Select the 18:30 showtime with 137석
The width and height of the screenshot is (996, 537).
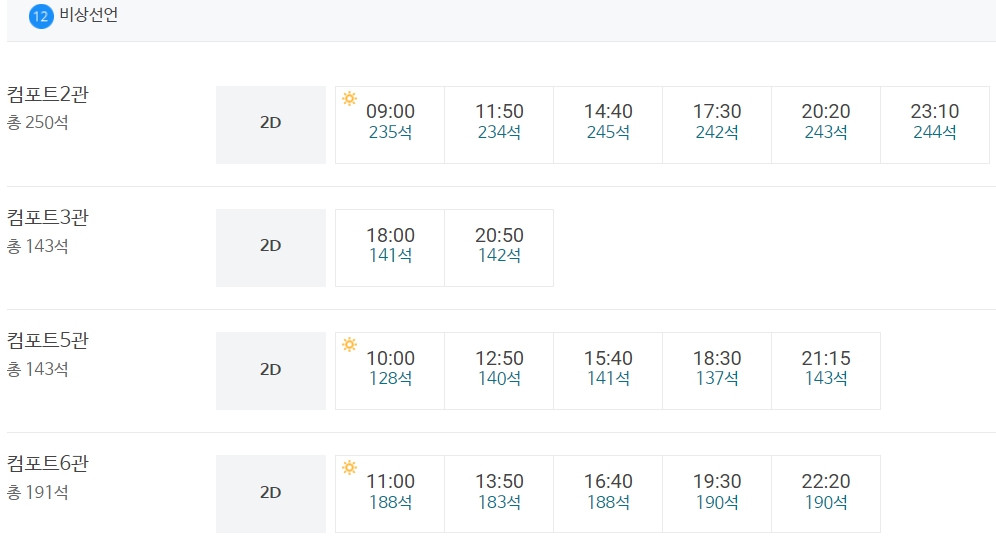pos(717,371)
